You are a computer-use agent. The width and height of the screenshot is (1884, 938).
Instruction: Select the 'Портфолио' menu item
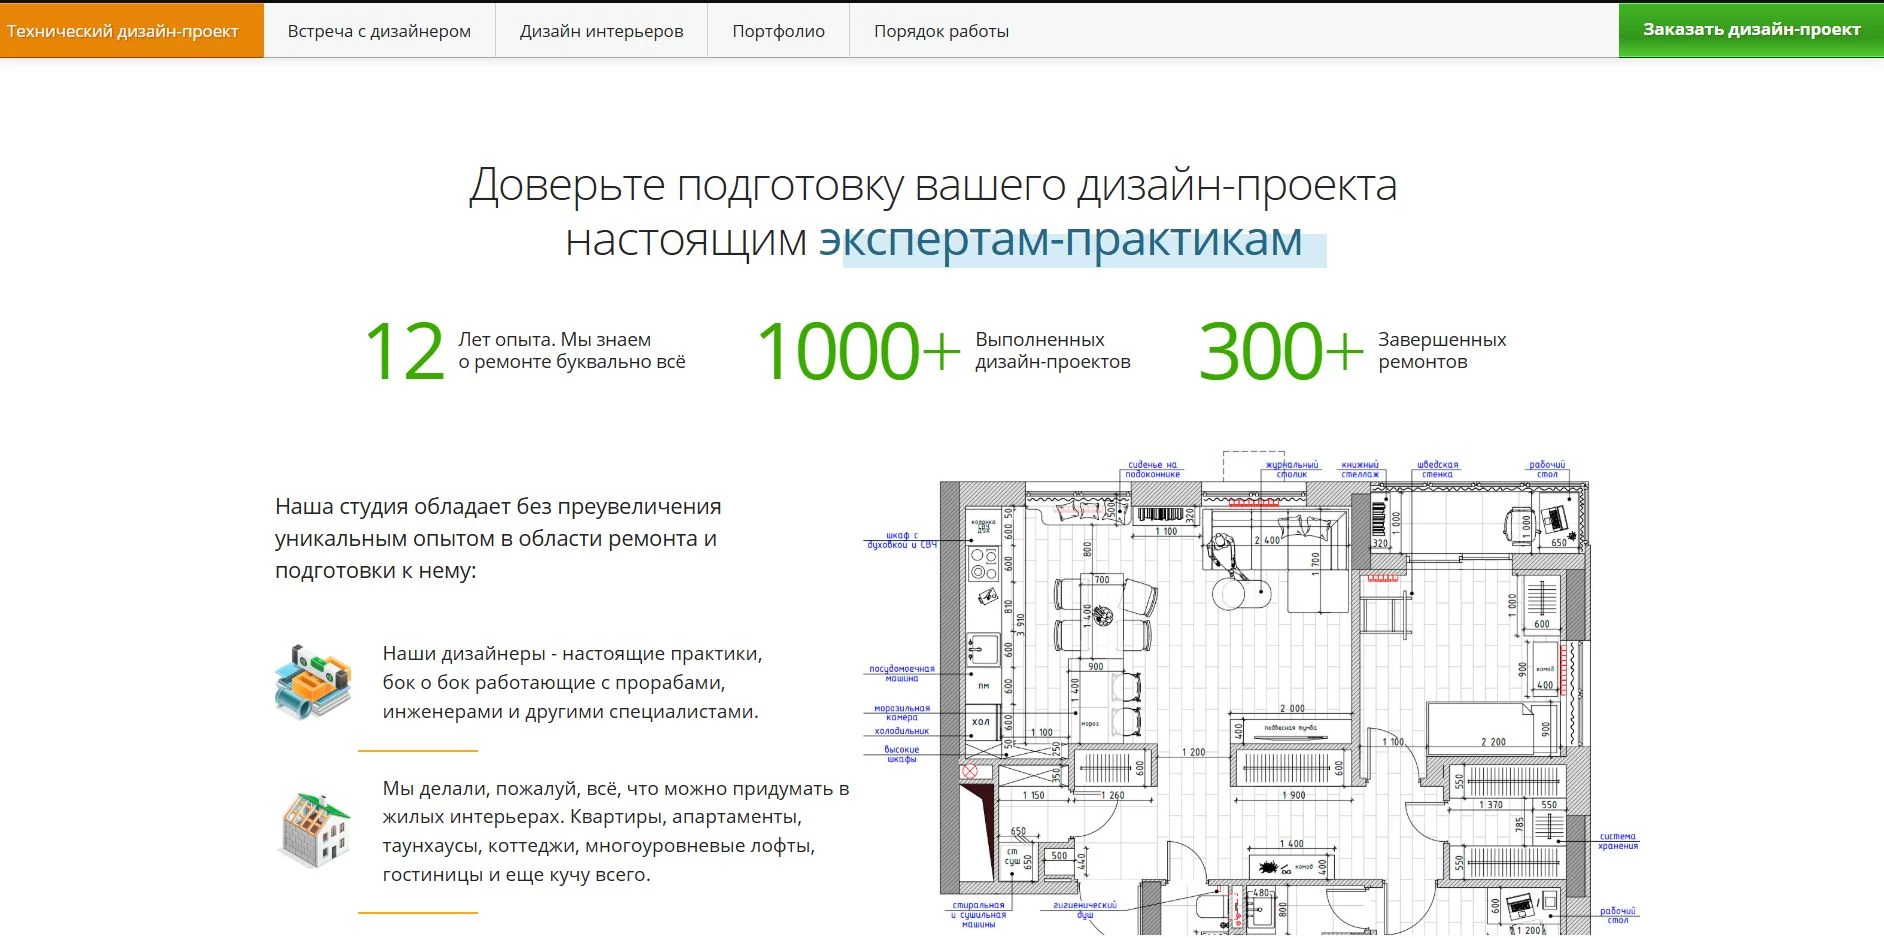[x=778, y=31]
